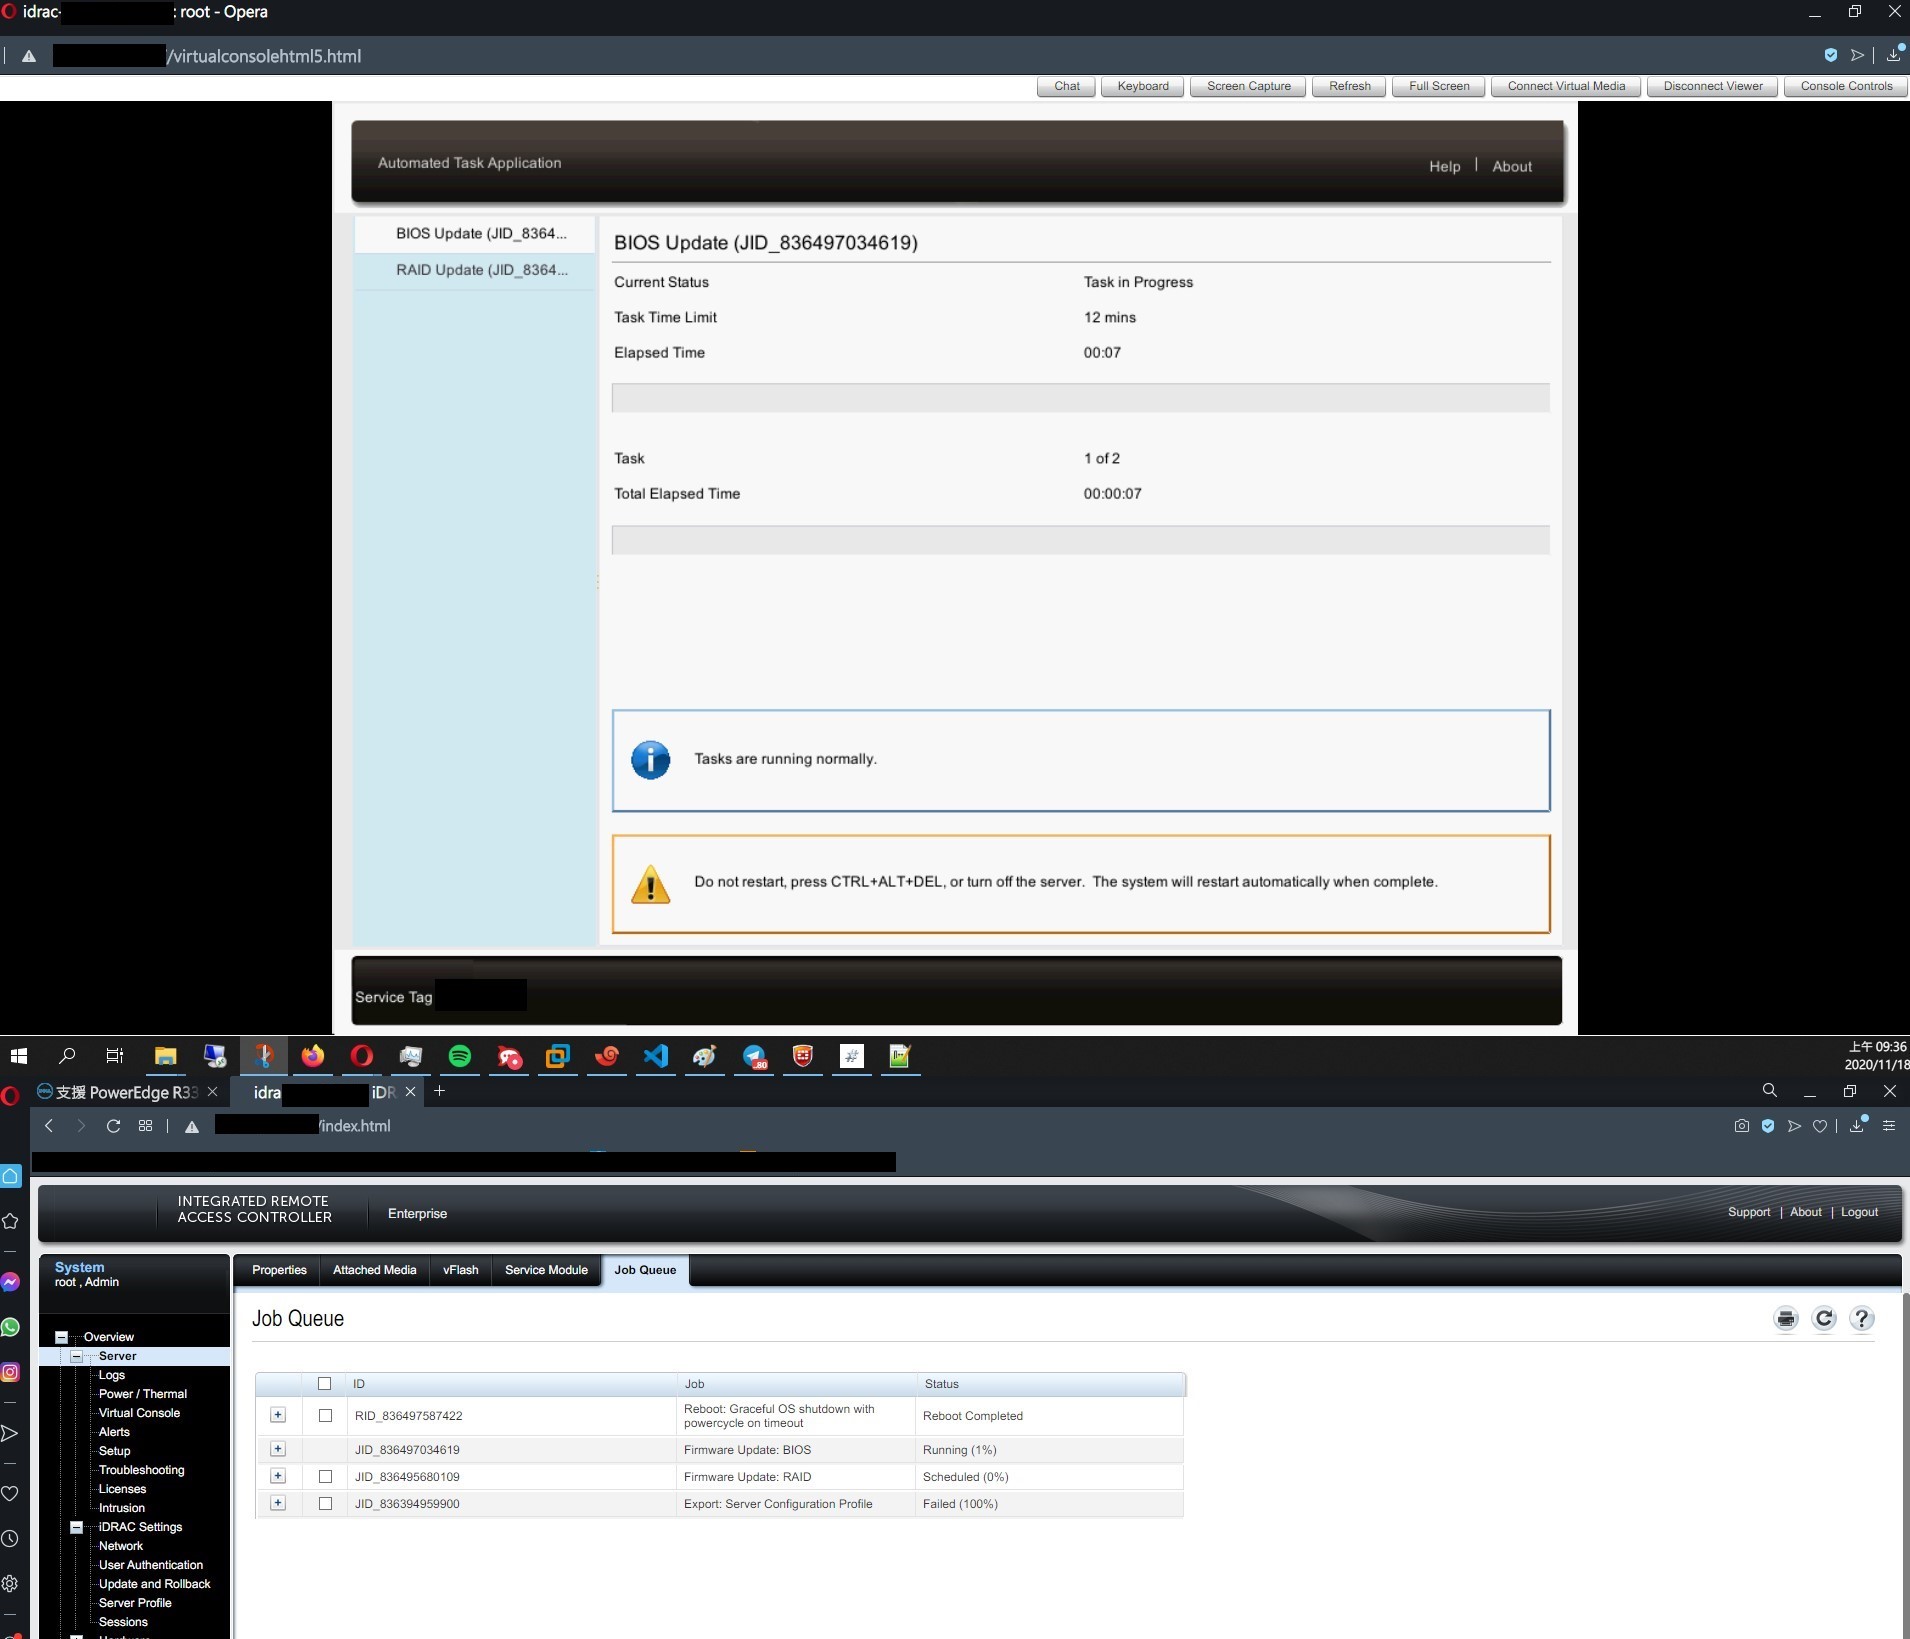
Task: Click Disconnect Viewer button
Action: click(1712, 86)
